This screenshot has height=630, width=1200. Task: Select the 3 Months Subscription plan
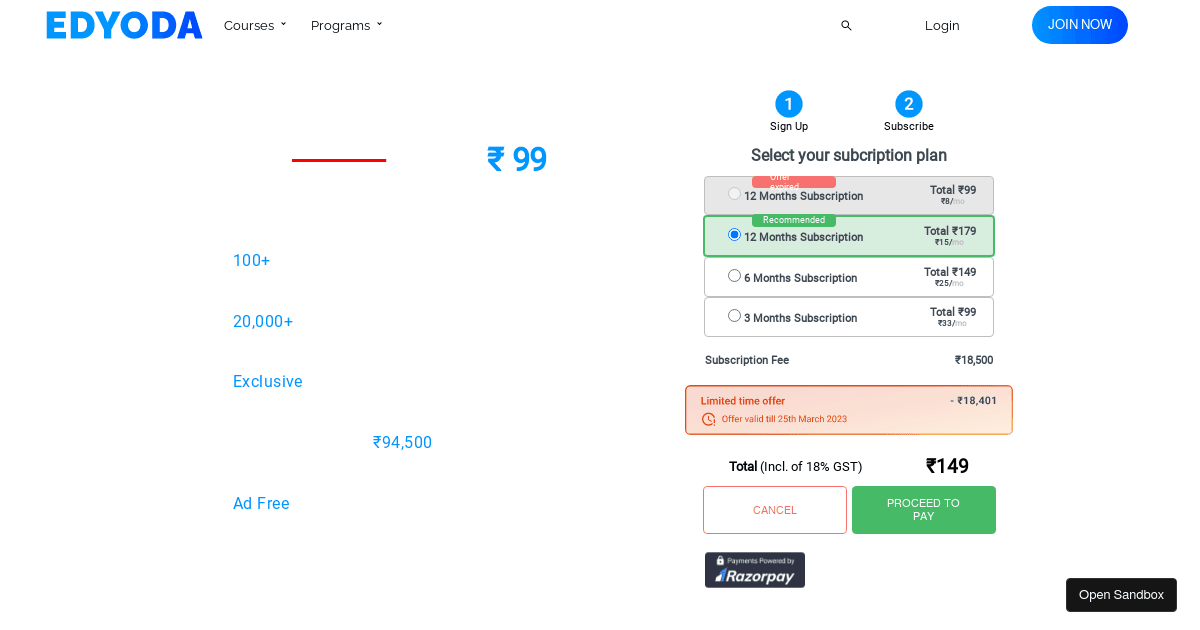[734, 315]
